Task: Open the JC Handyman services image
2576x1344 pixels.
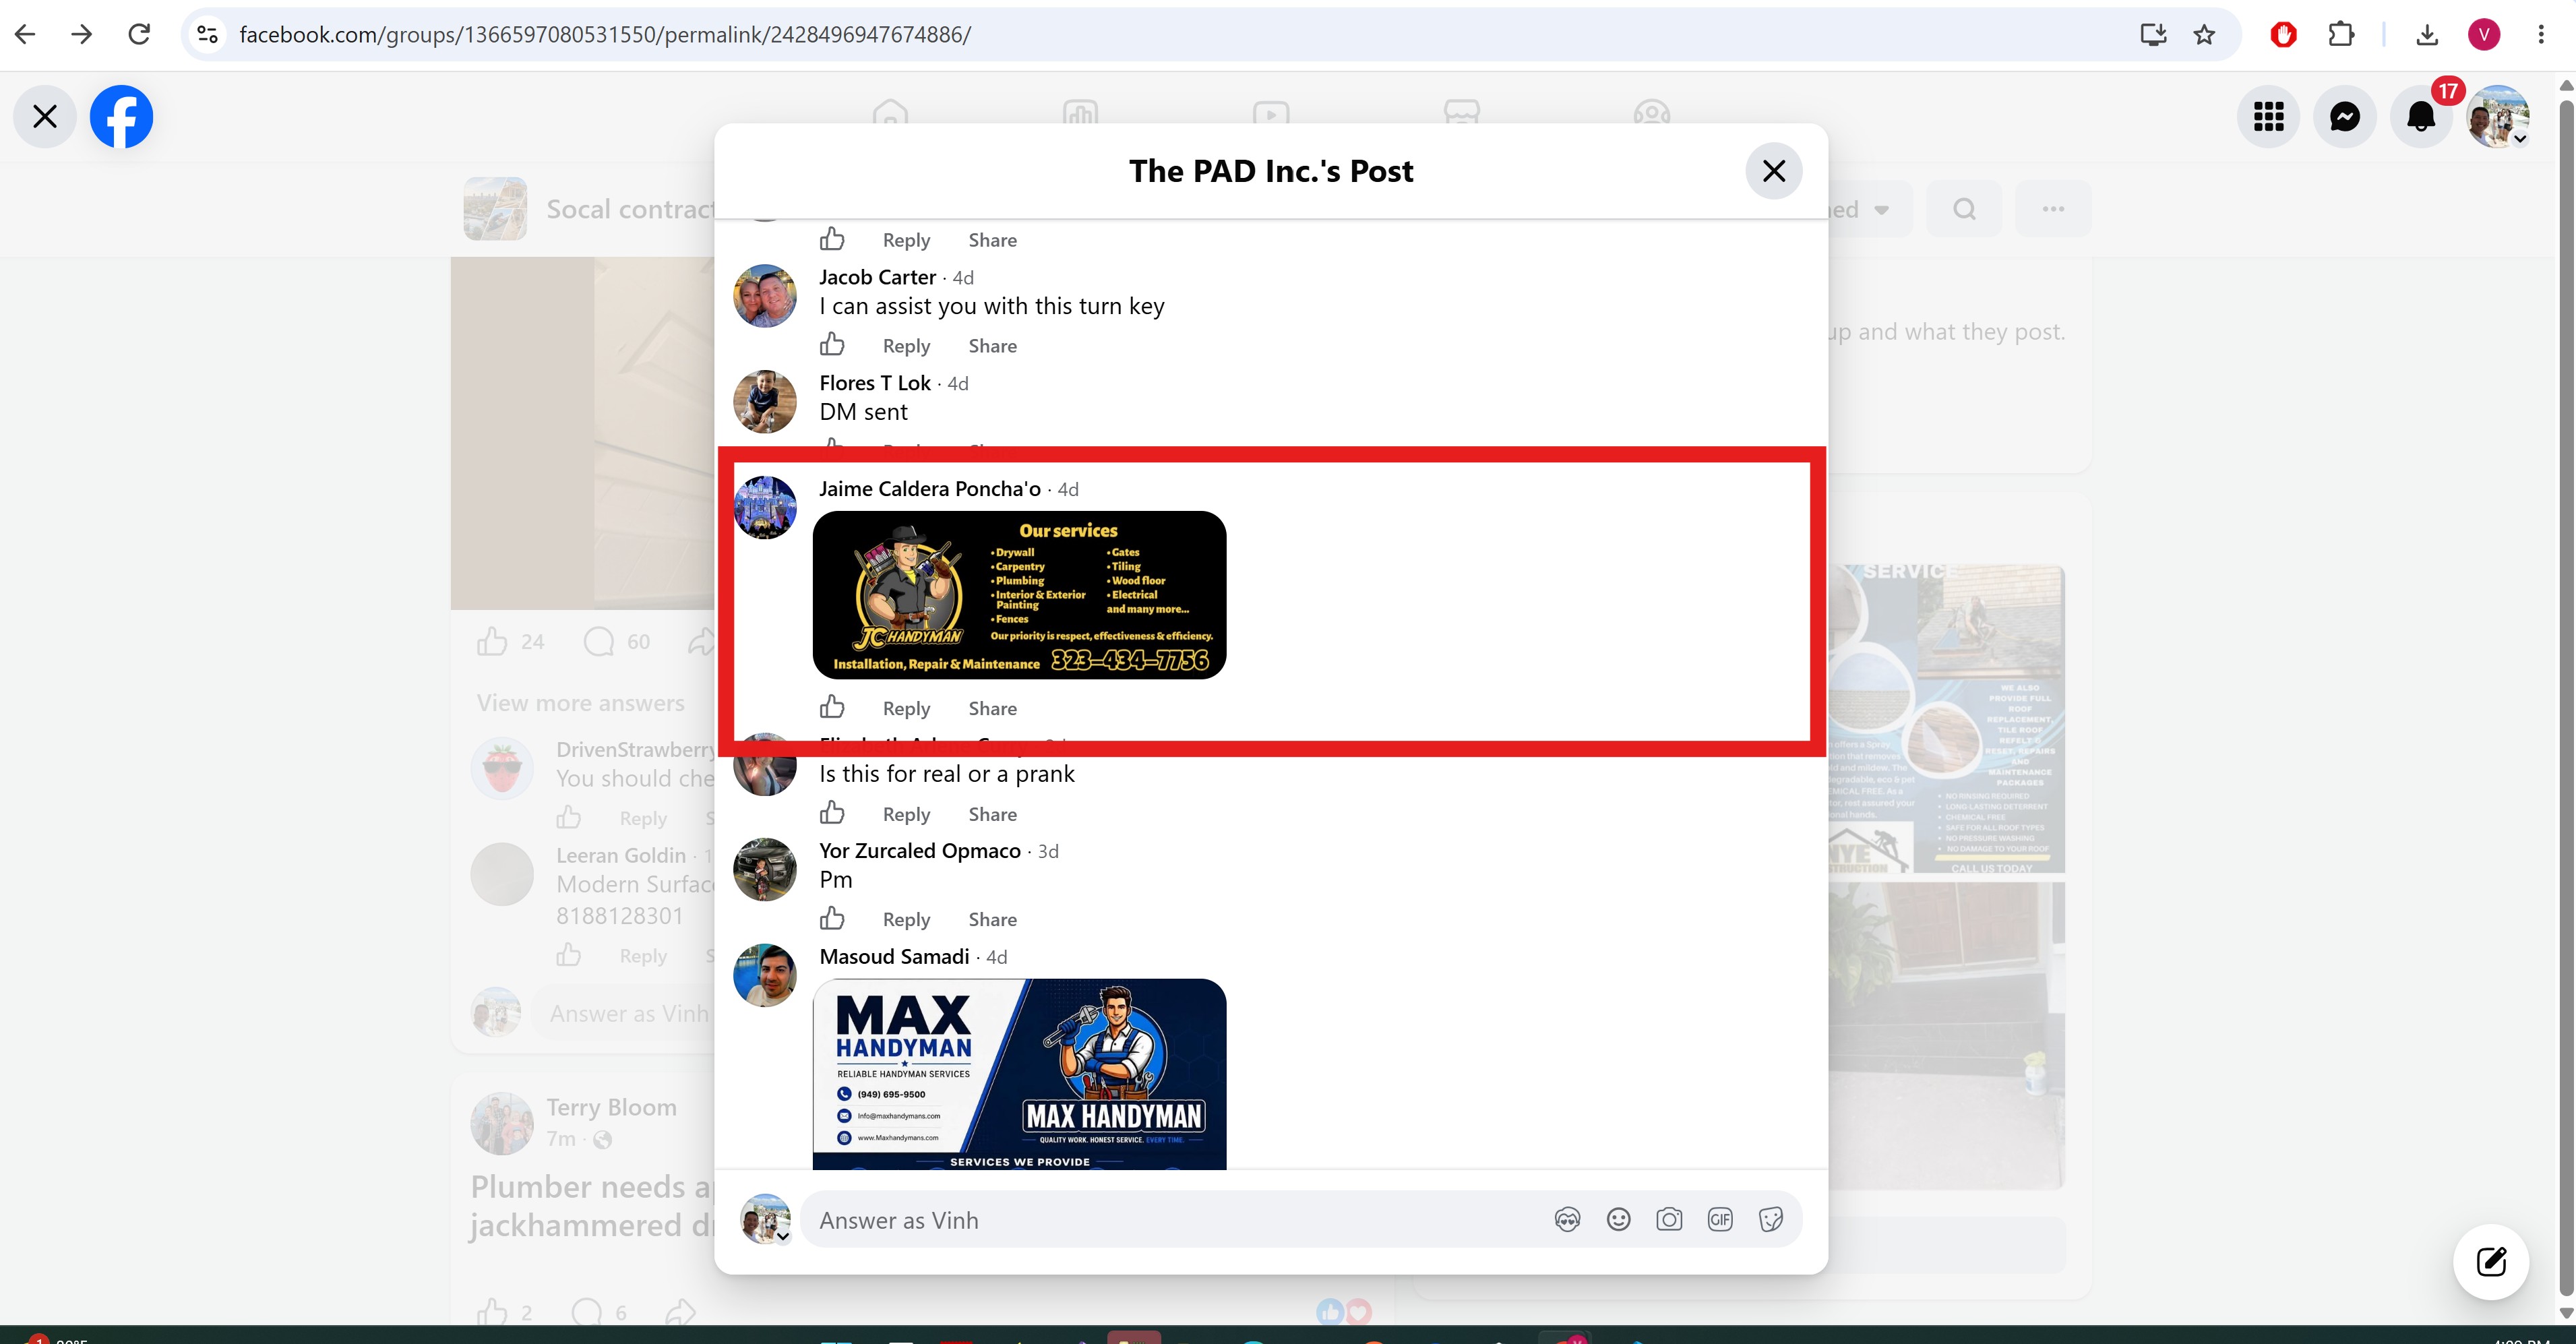Action: click(1019, 595)
